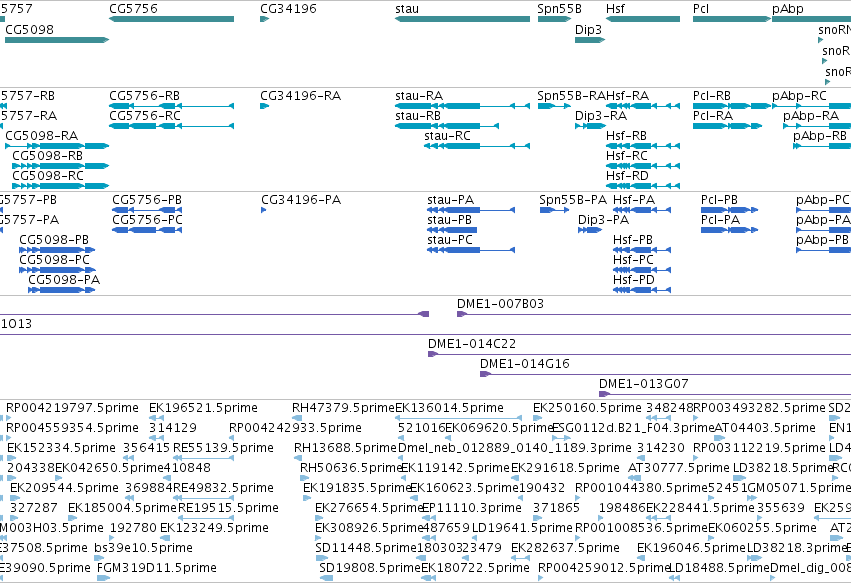The image size is (851, 583).
Task: Click the Hsf-RD transcript
Action: click(x=643, y=186)
